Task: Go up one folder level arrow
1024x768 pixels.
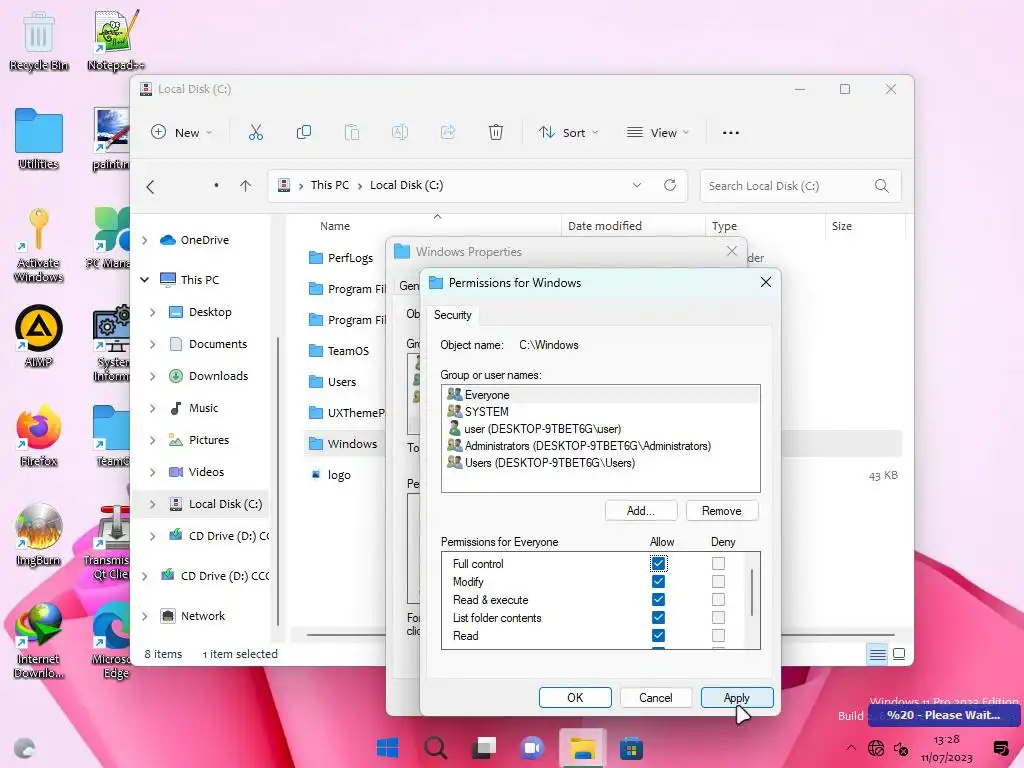Action: coord(246,186)
